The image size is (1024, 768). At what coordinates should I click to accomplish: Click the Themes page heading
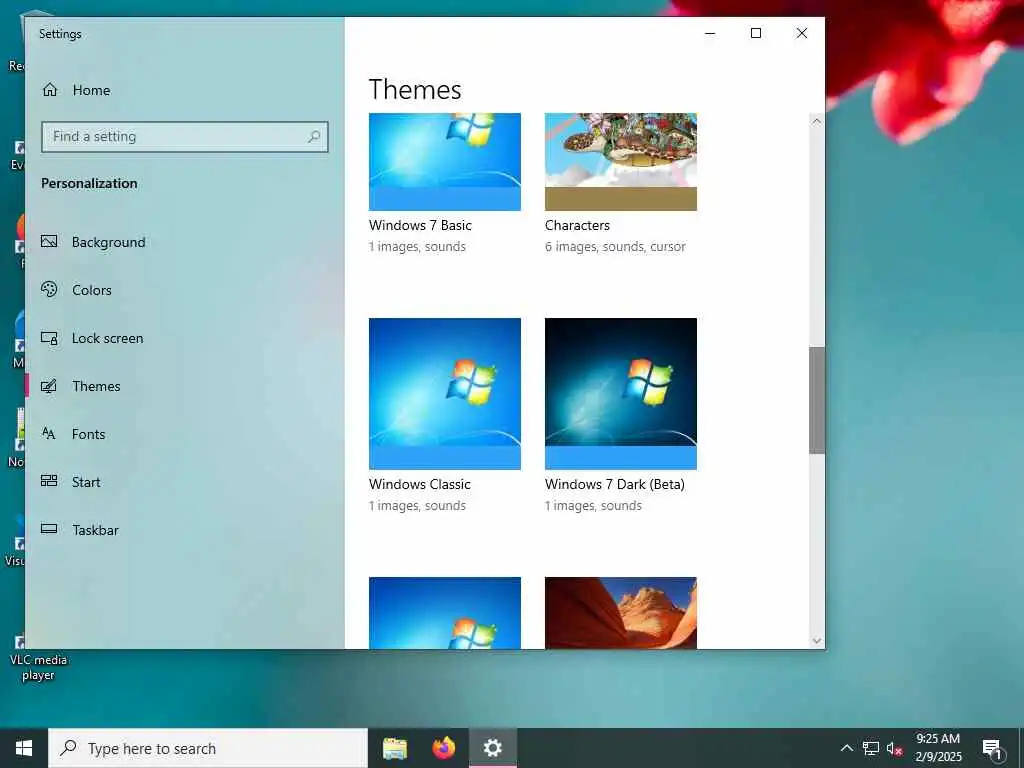415,89
